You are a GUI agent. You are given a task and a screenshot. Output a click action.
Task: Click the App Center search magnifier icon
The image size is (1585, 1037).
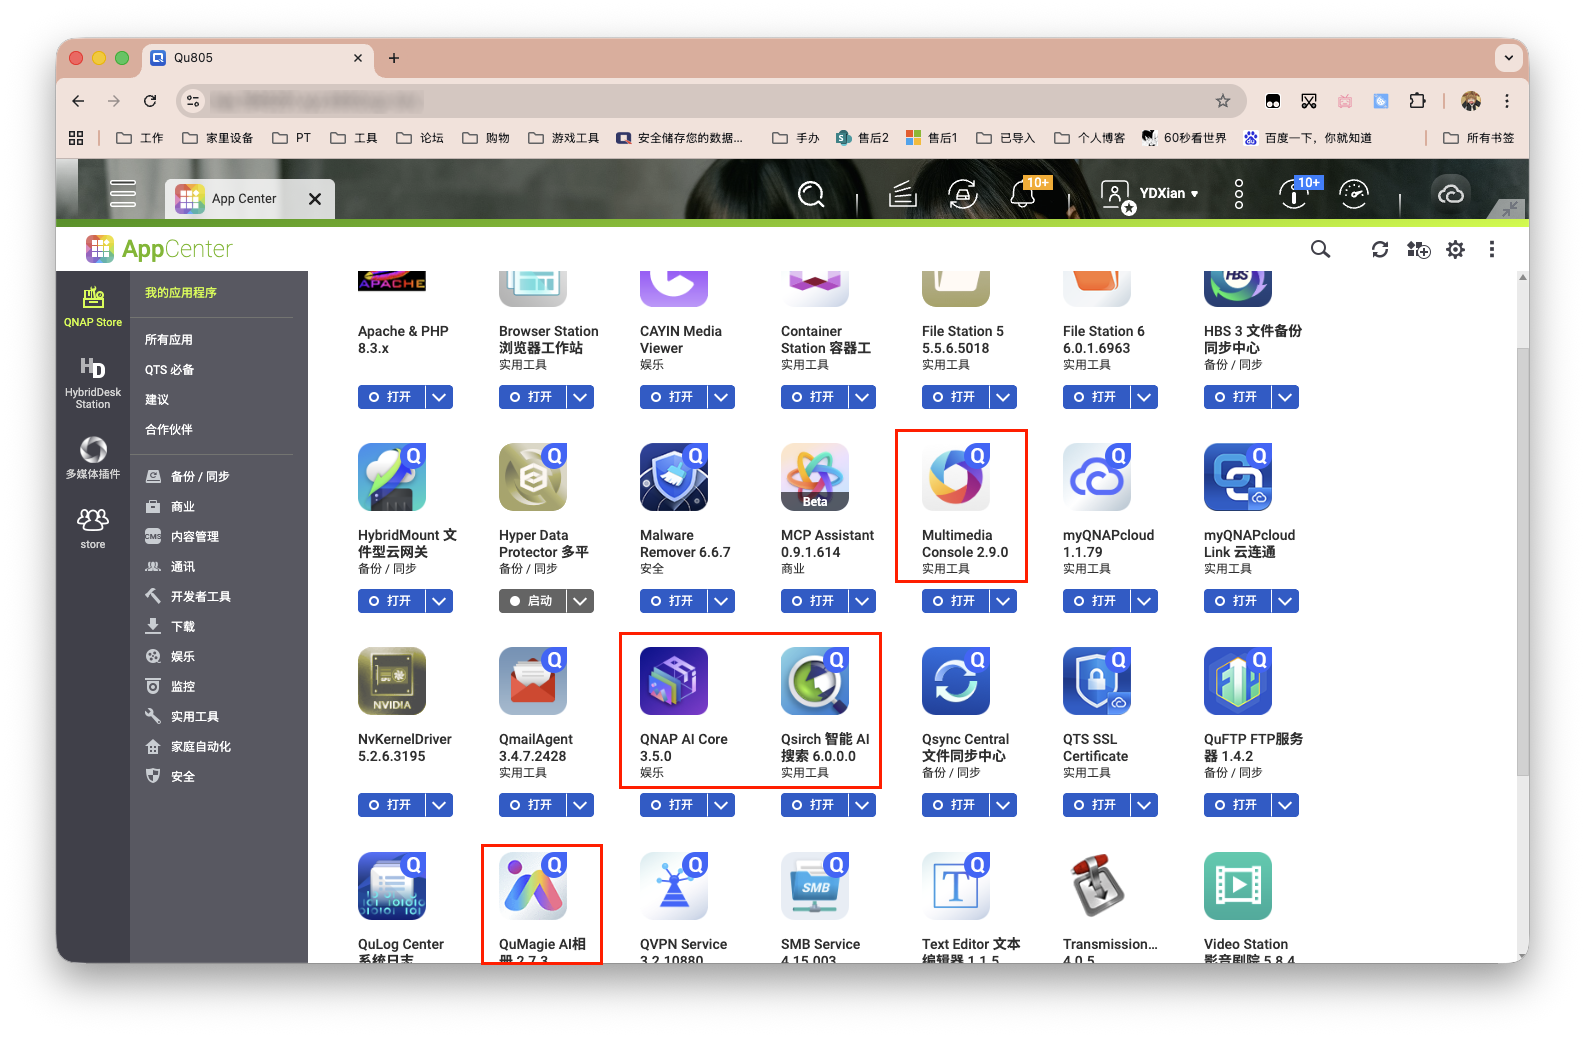coord(1320,249)
